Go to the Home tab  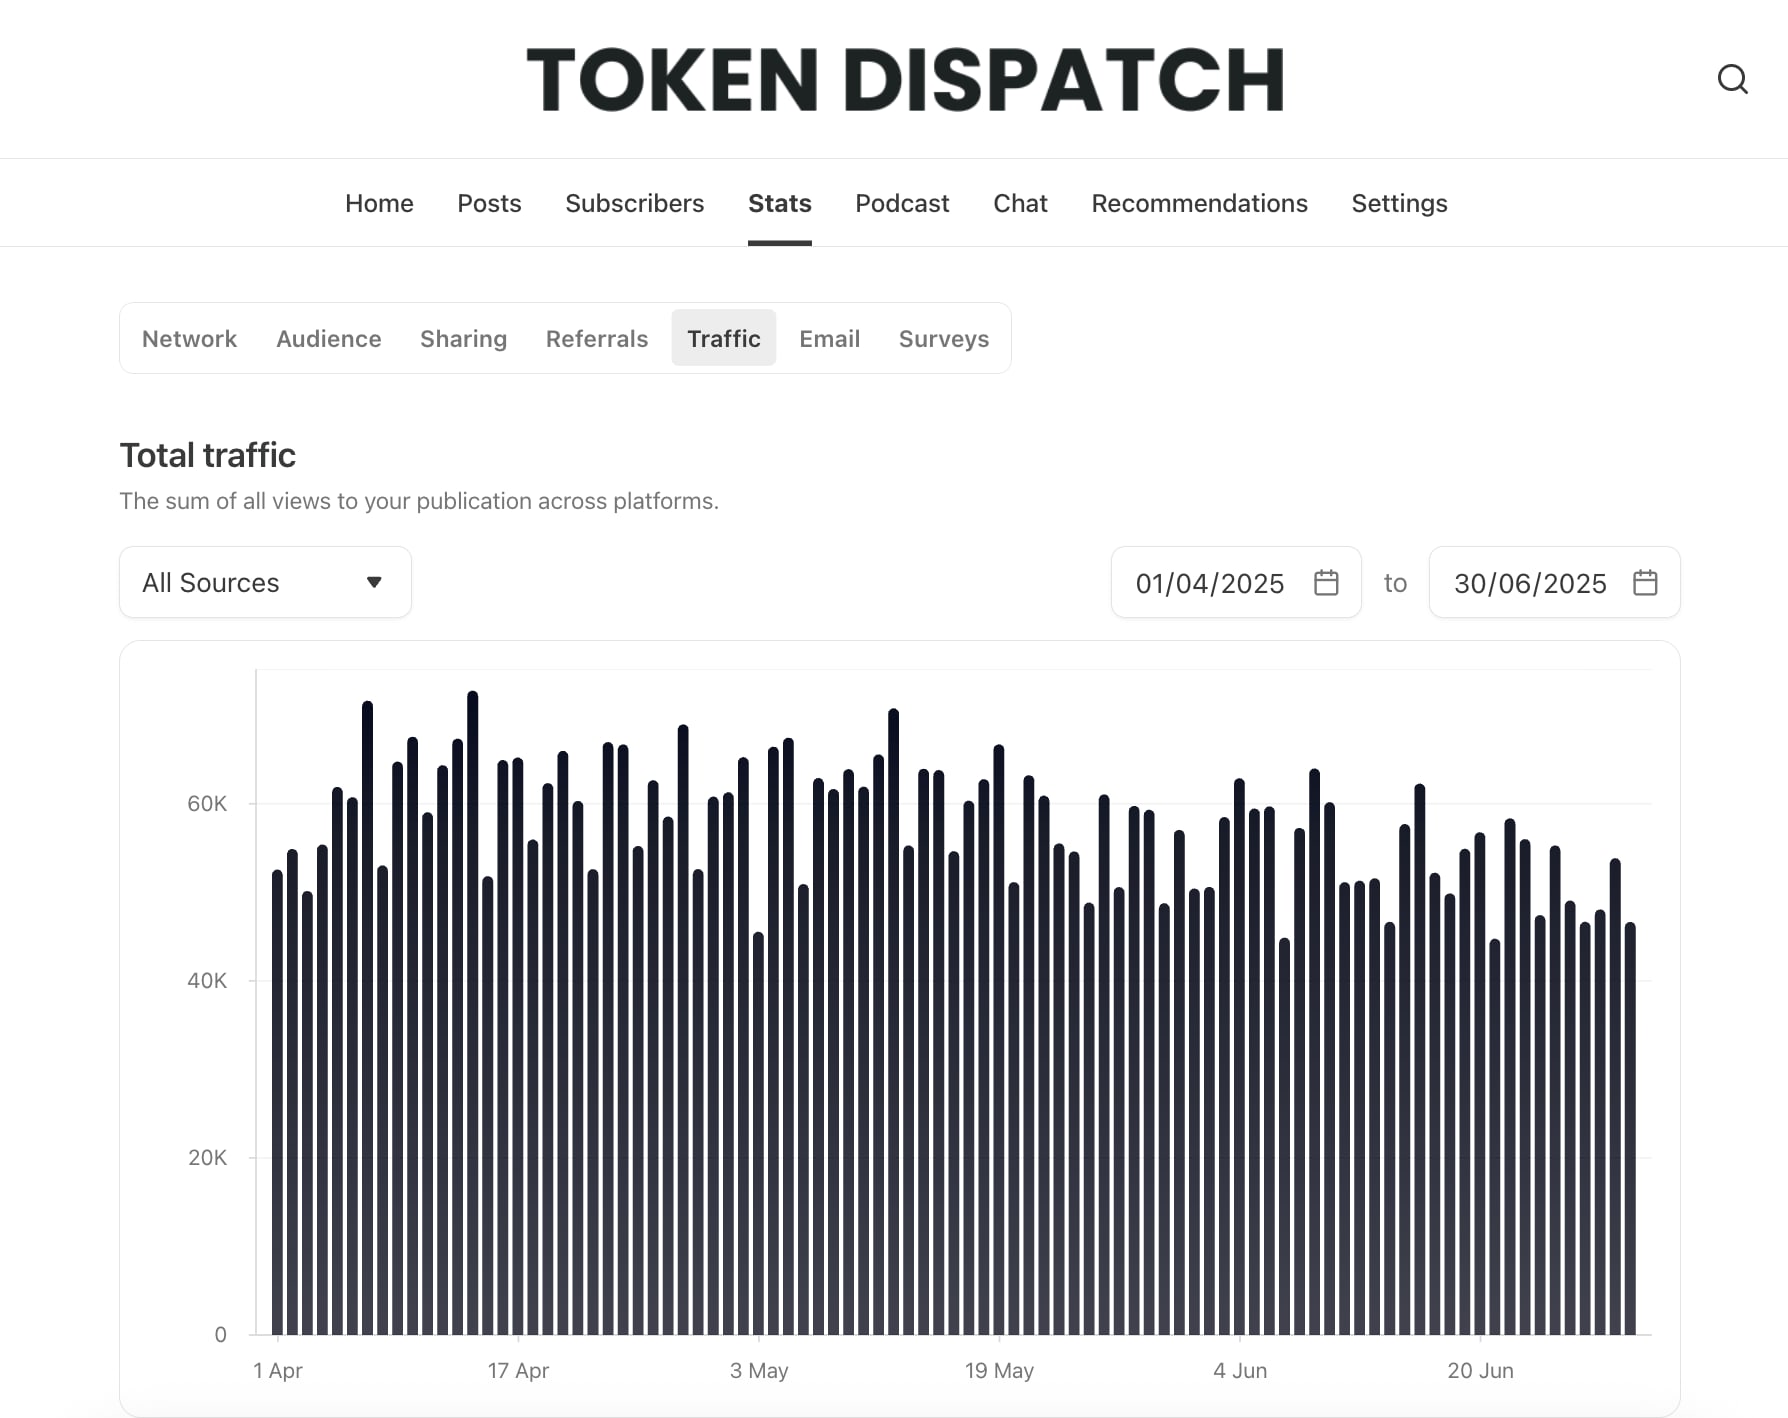[x=379, y=203]
